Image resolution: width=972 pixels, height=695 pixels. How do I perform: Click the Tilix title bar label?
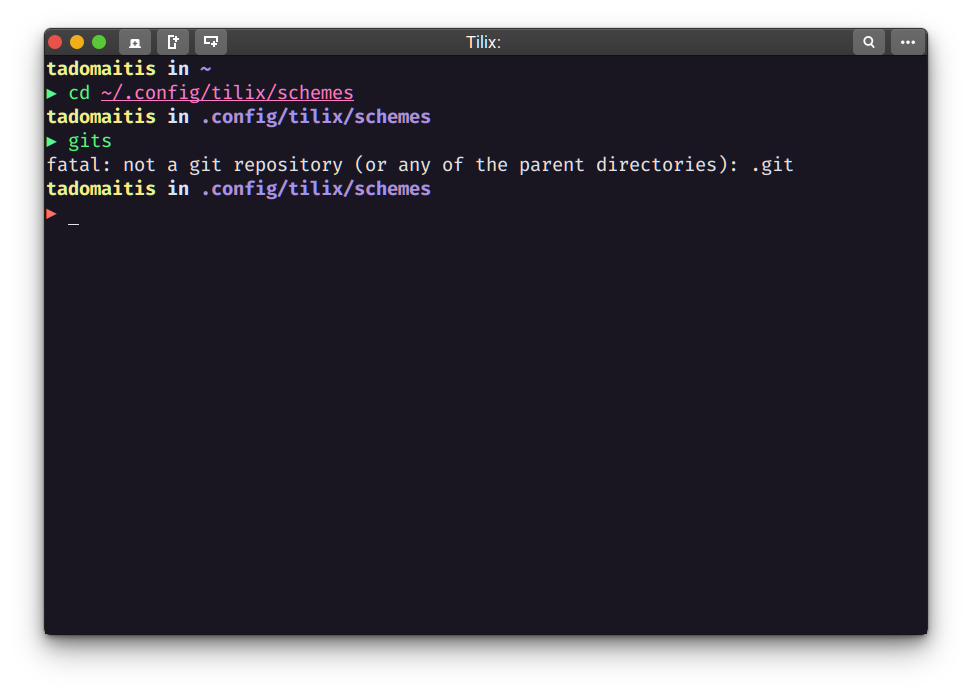[x=483, y=42]
